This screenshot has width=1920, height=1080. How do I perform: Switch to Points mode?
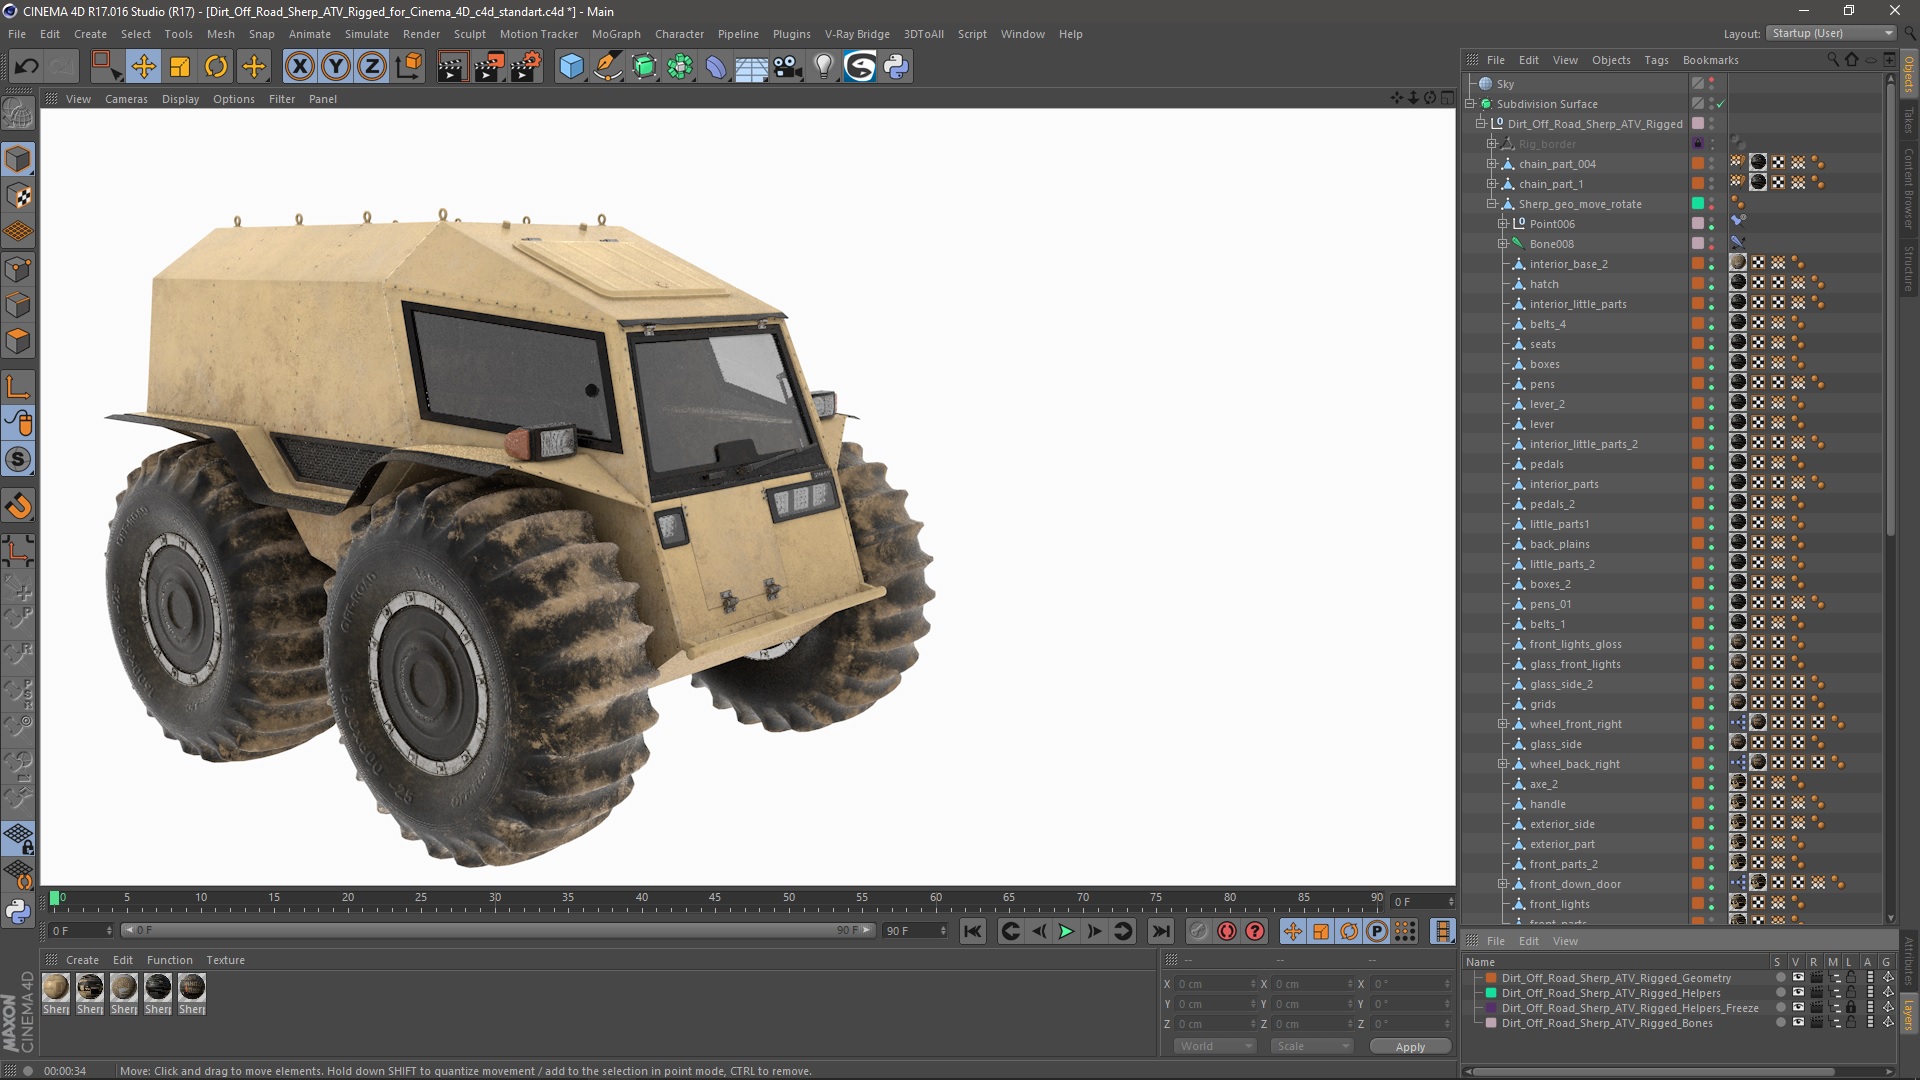[x=18, y=269]
